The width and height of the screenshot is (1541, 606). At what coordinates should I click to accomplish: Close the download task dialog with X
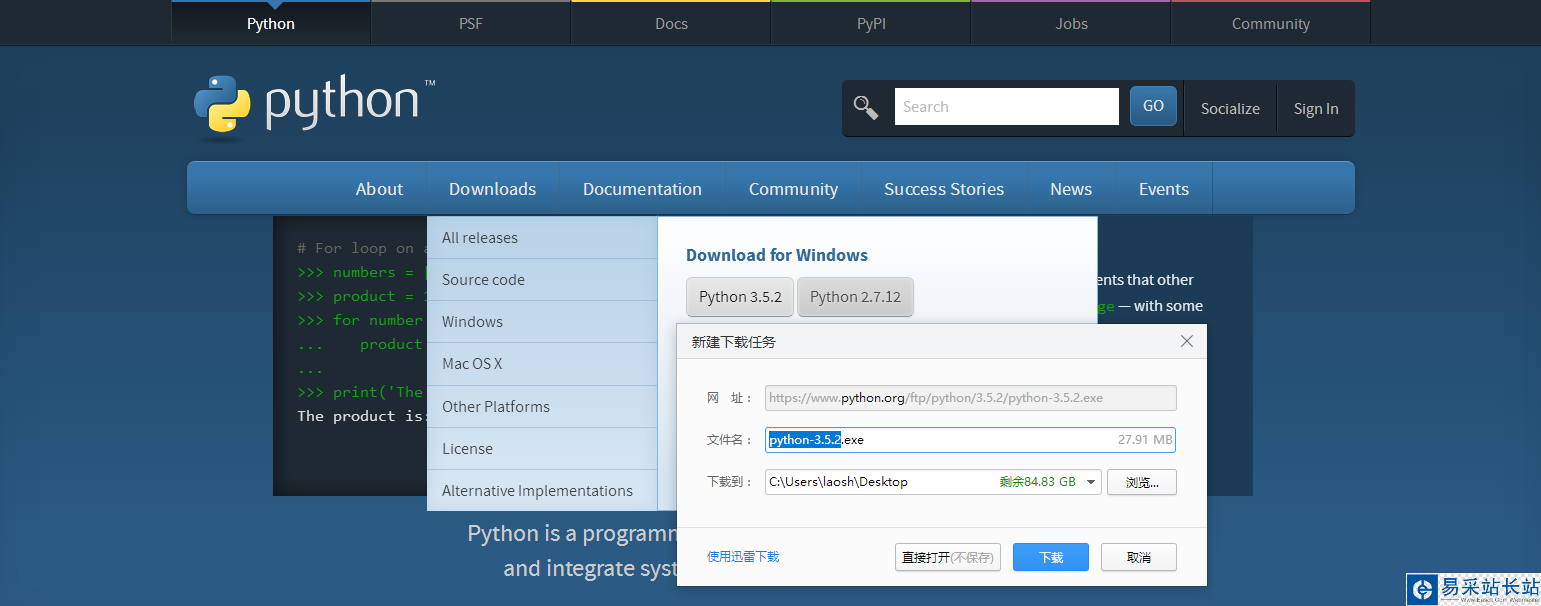pos(1187,341)
